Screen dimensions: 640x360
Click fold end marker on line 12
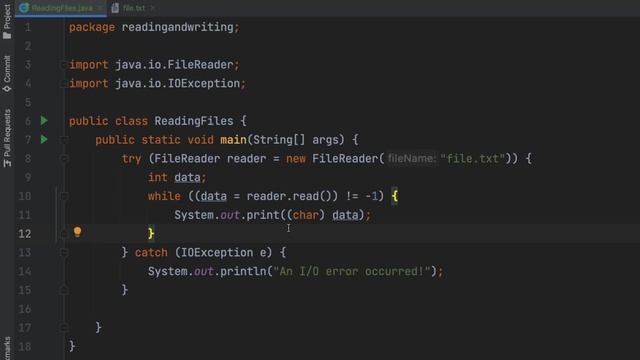click(x=64, y=234)
